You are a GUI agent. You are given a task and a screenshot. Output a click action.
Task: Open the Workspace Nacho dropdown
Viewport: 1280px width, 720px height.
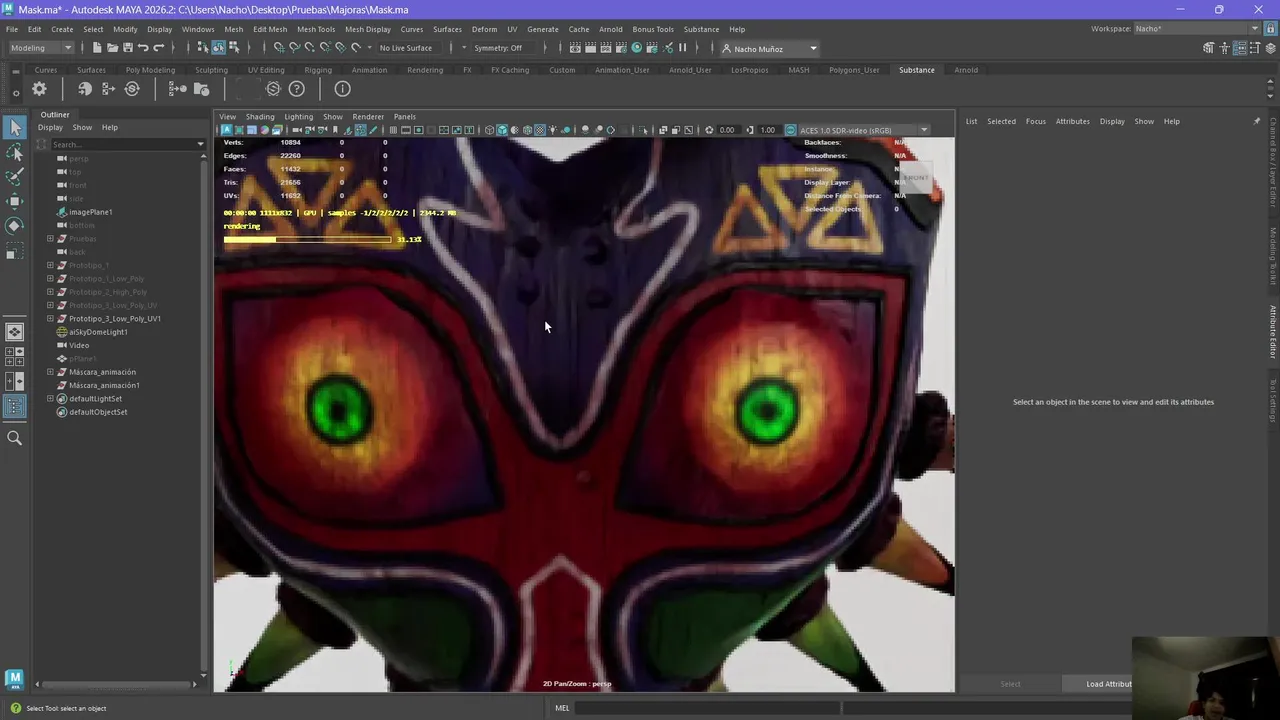(1197, 29)
